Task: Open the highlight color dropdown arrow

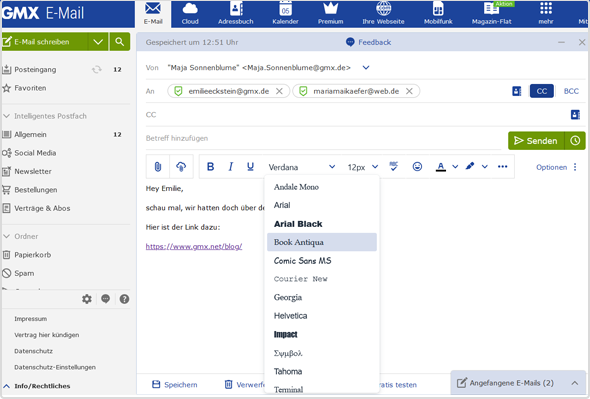Action: [x=485, y=166]
